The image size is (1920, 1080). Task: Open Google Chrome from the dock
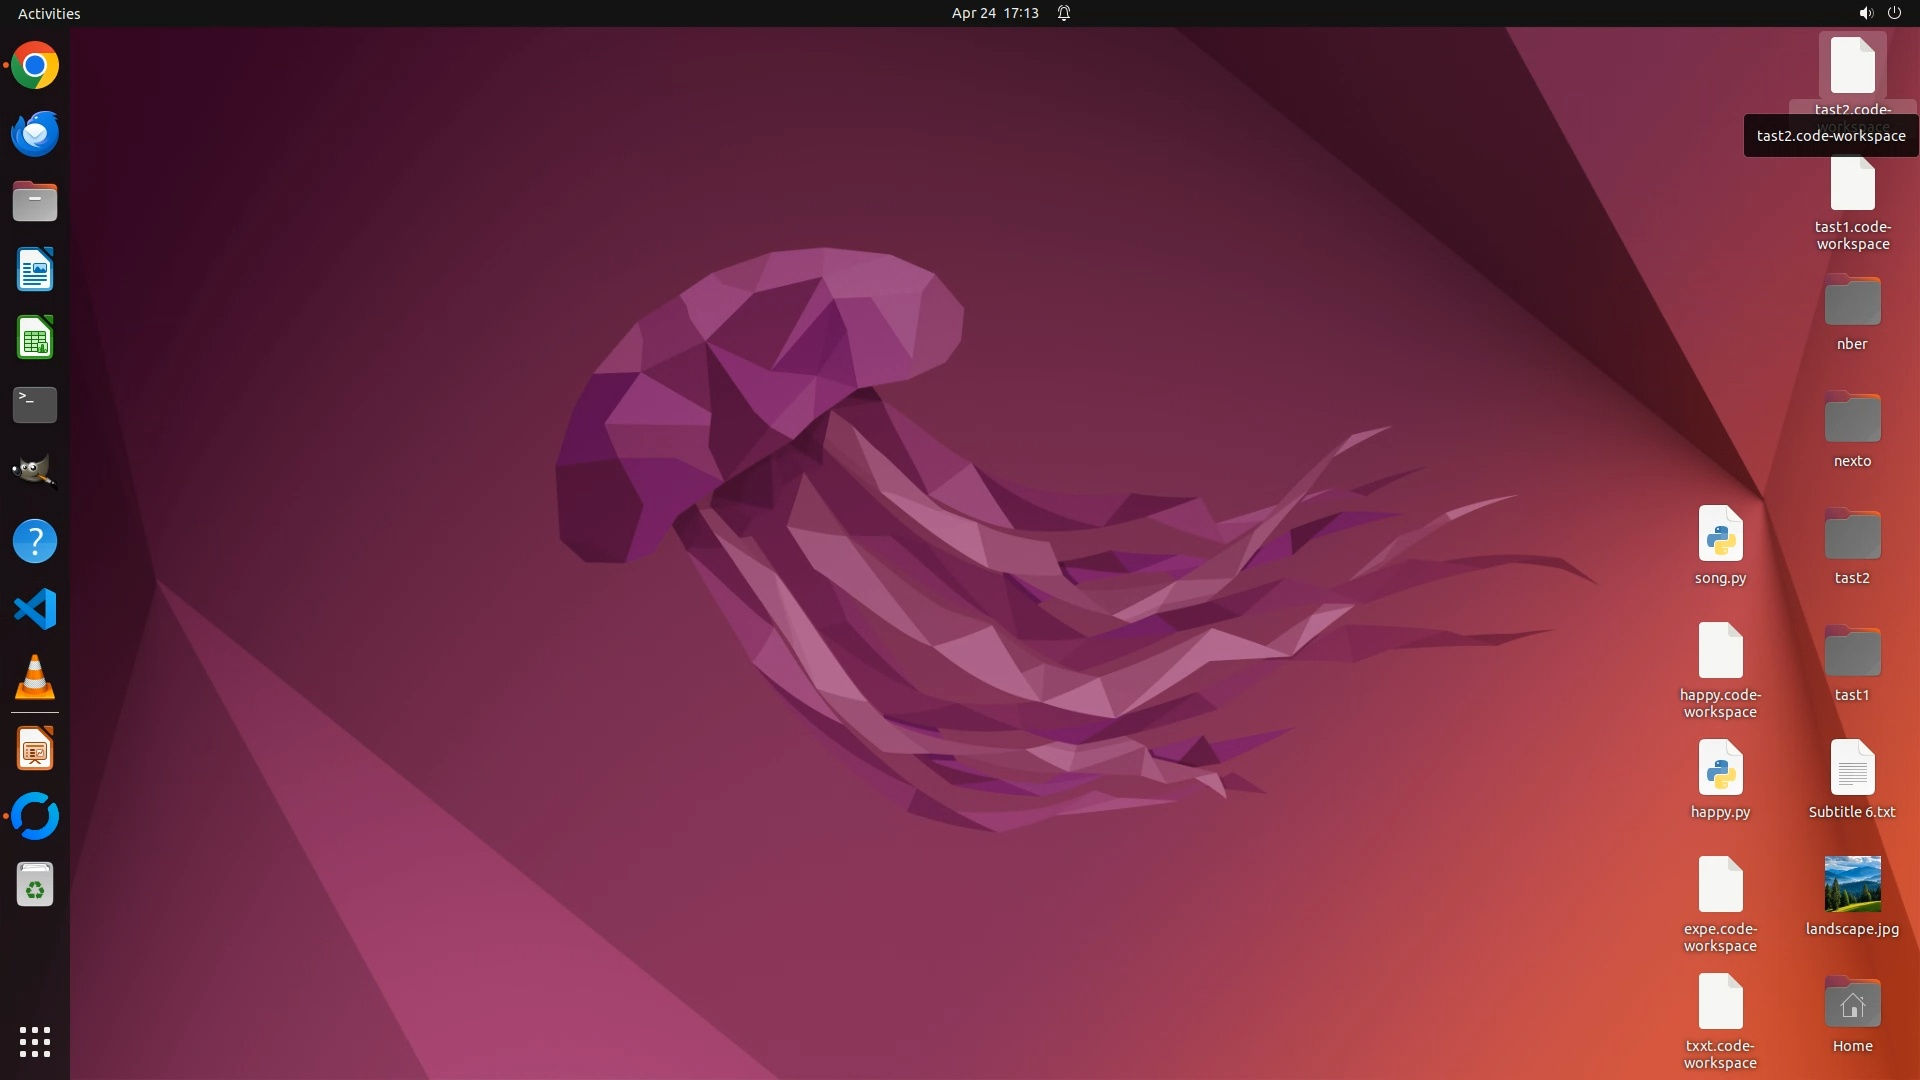(35, 66)
